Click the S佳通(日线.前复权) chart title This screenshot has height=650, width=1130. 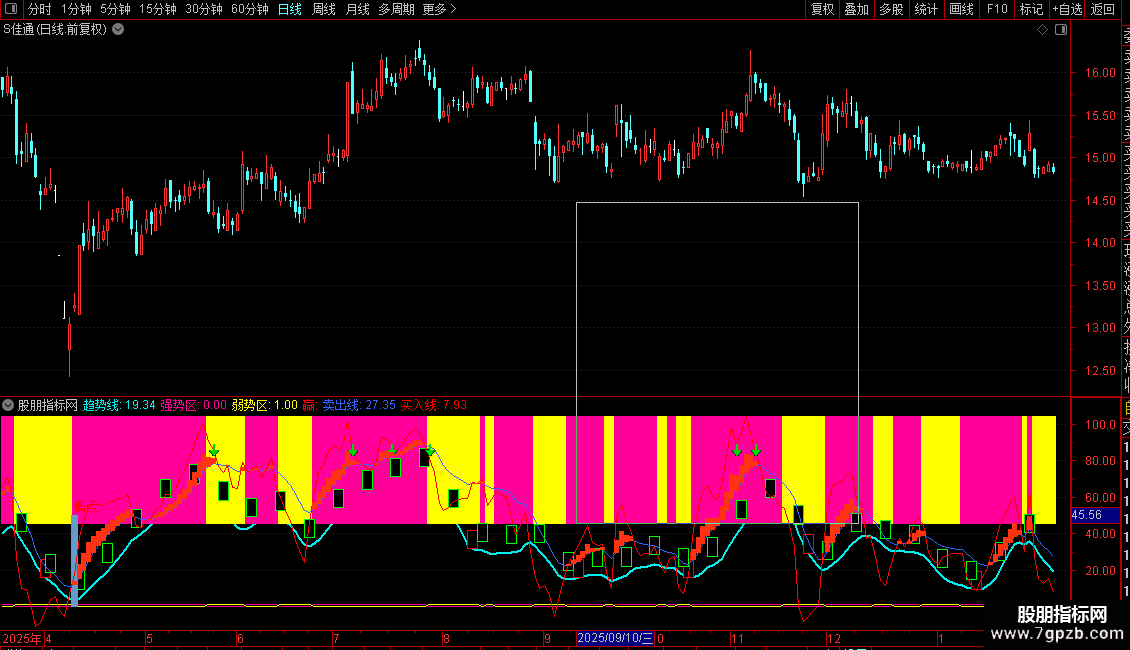coord(55,30)
